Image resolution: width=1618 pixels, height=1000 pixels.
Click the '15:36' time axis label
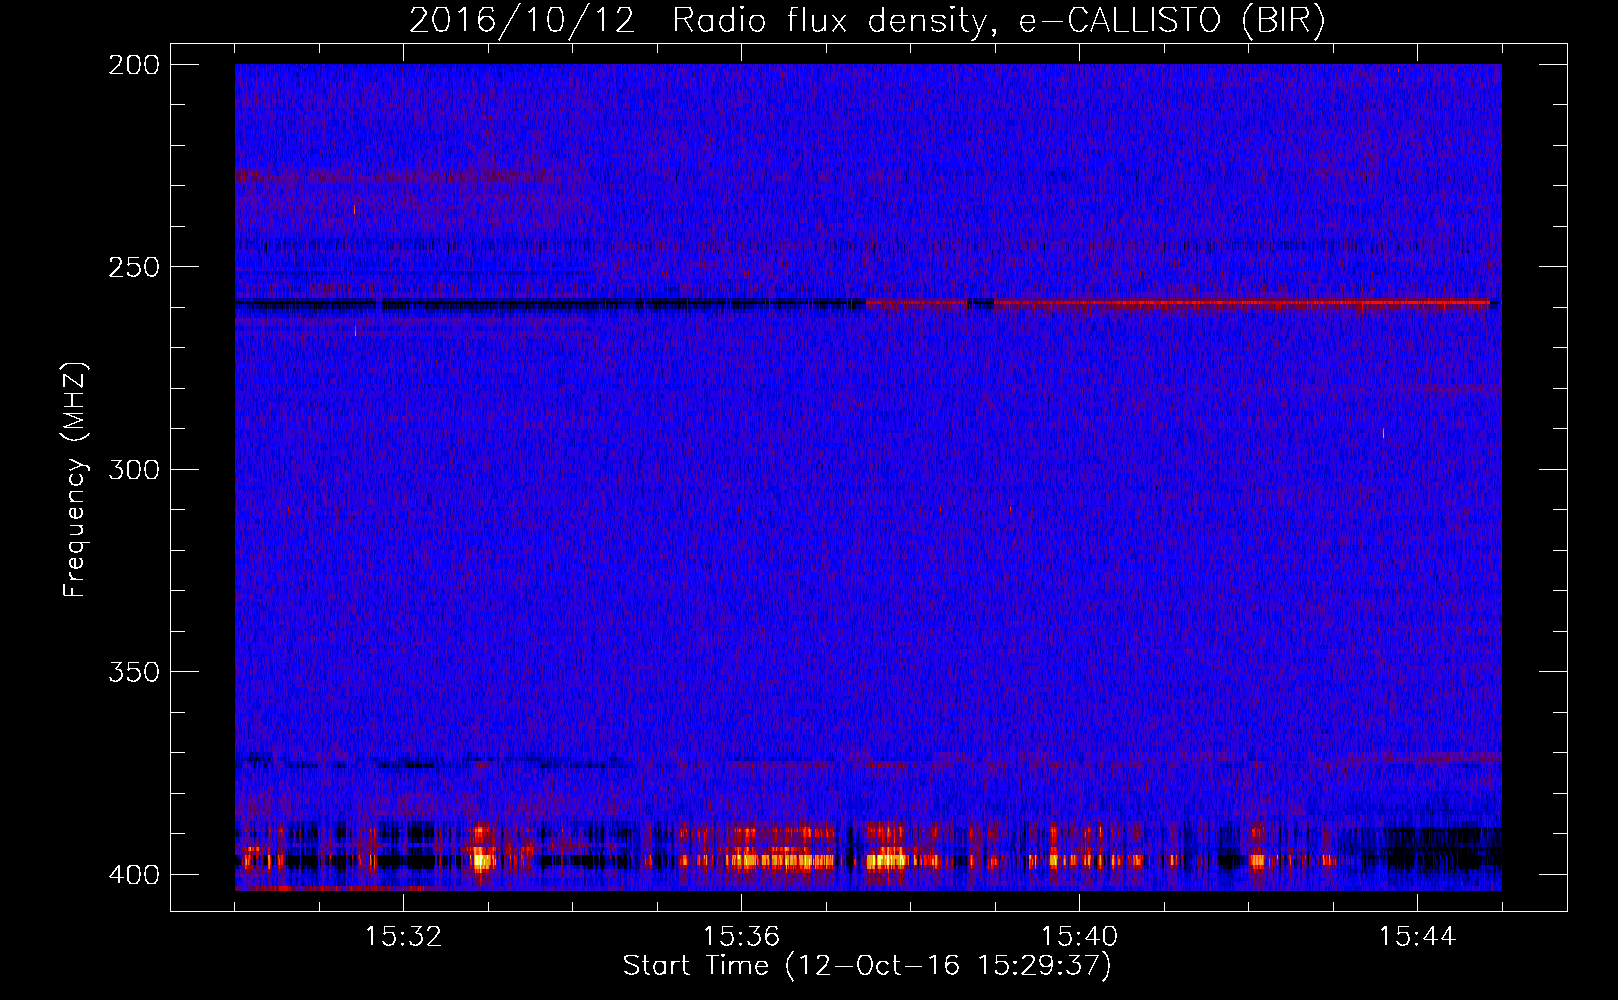[741, 936]
